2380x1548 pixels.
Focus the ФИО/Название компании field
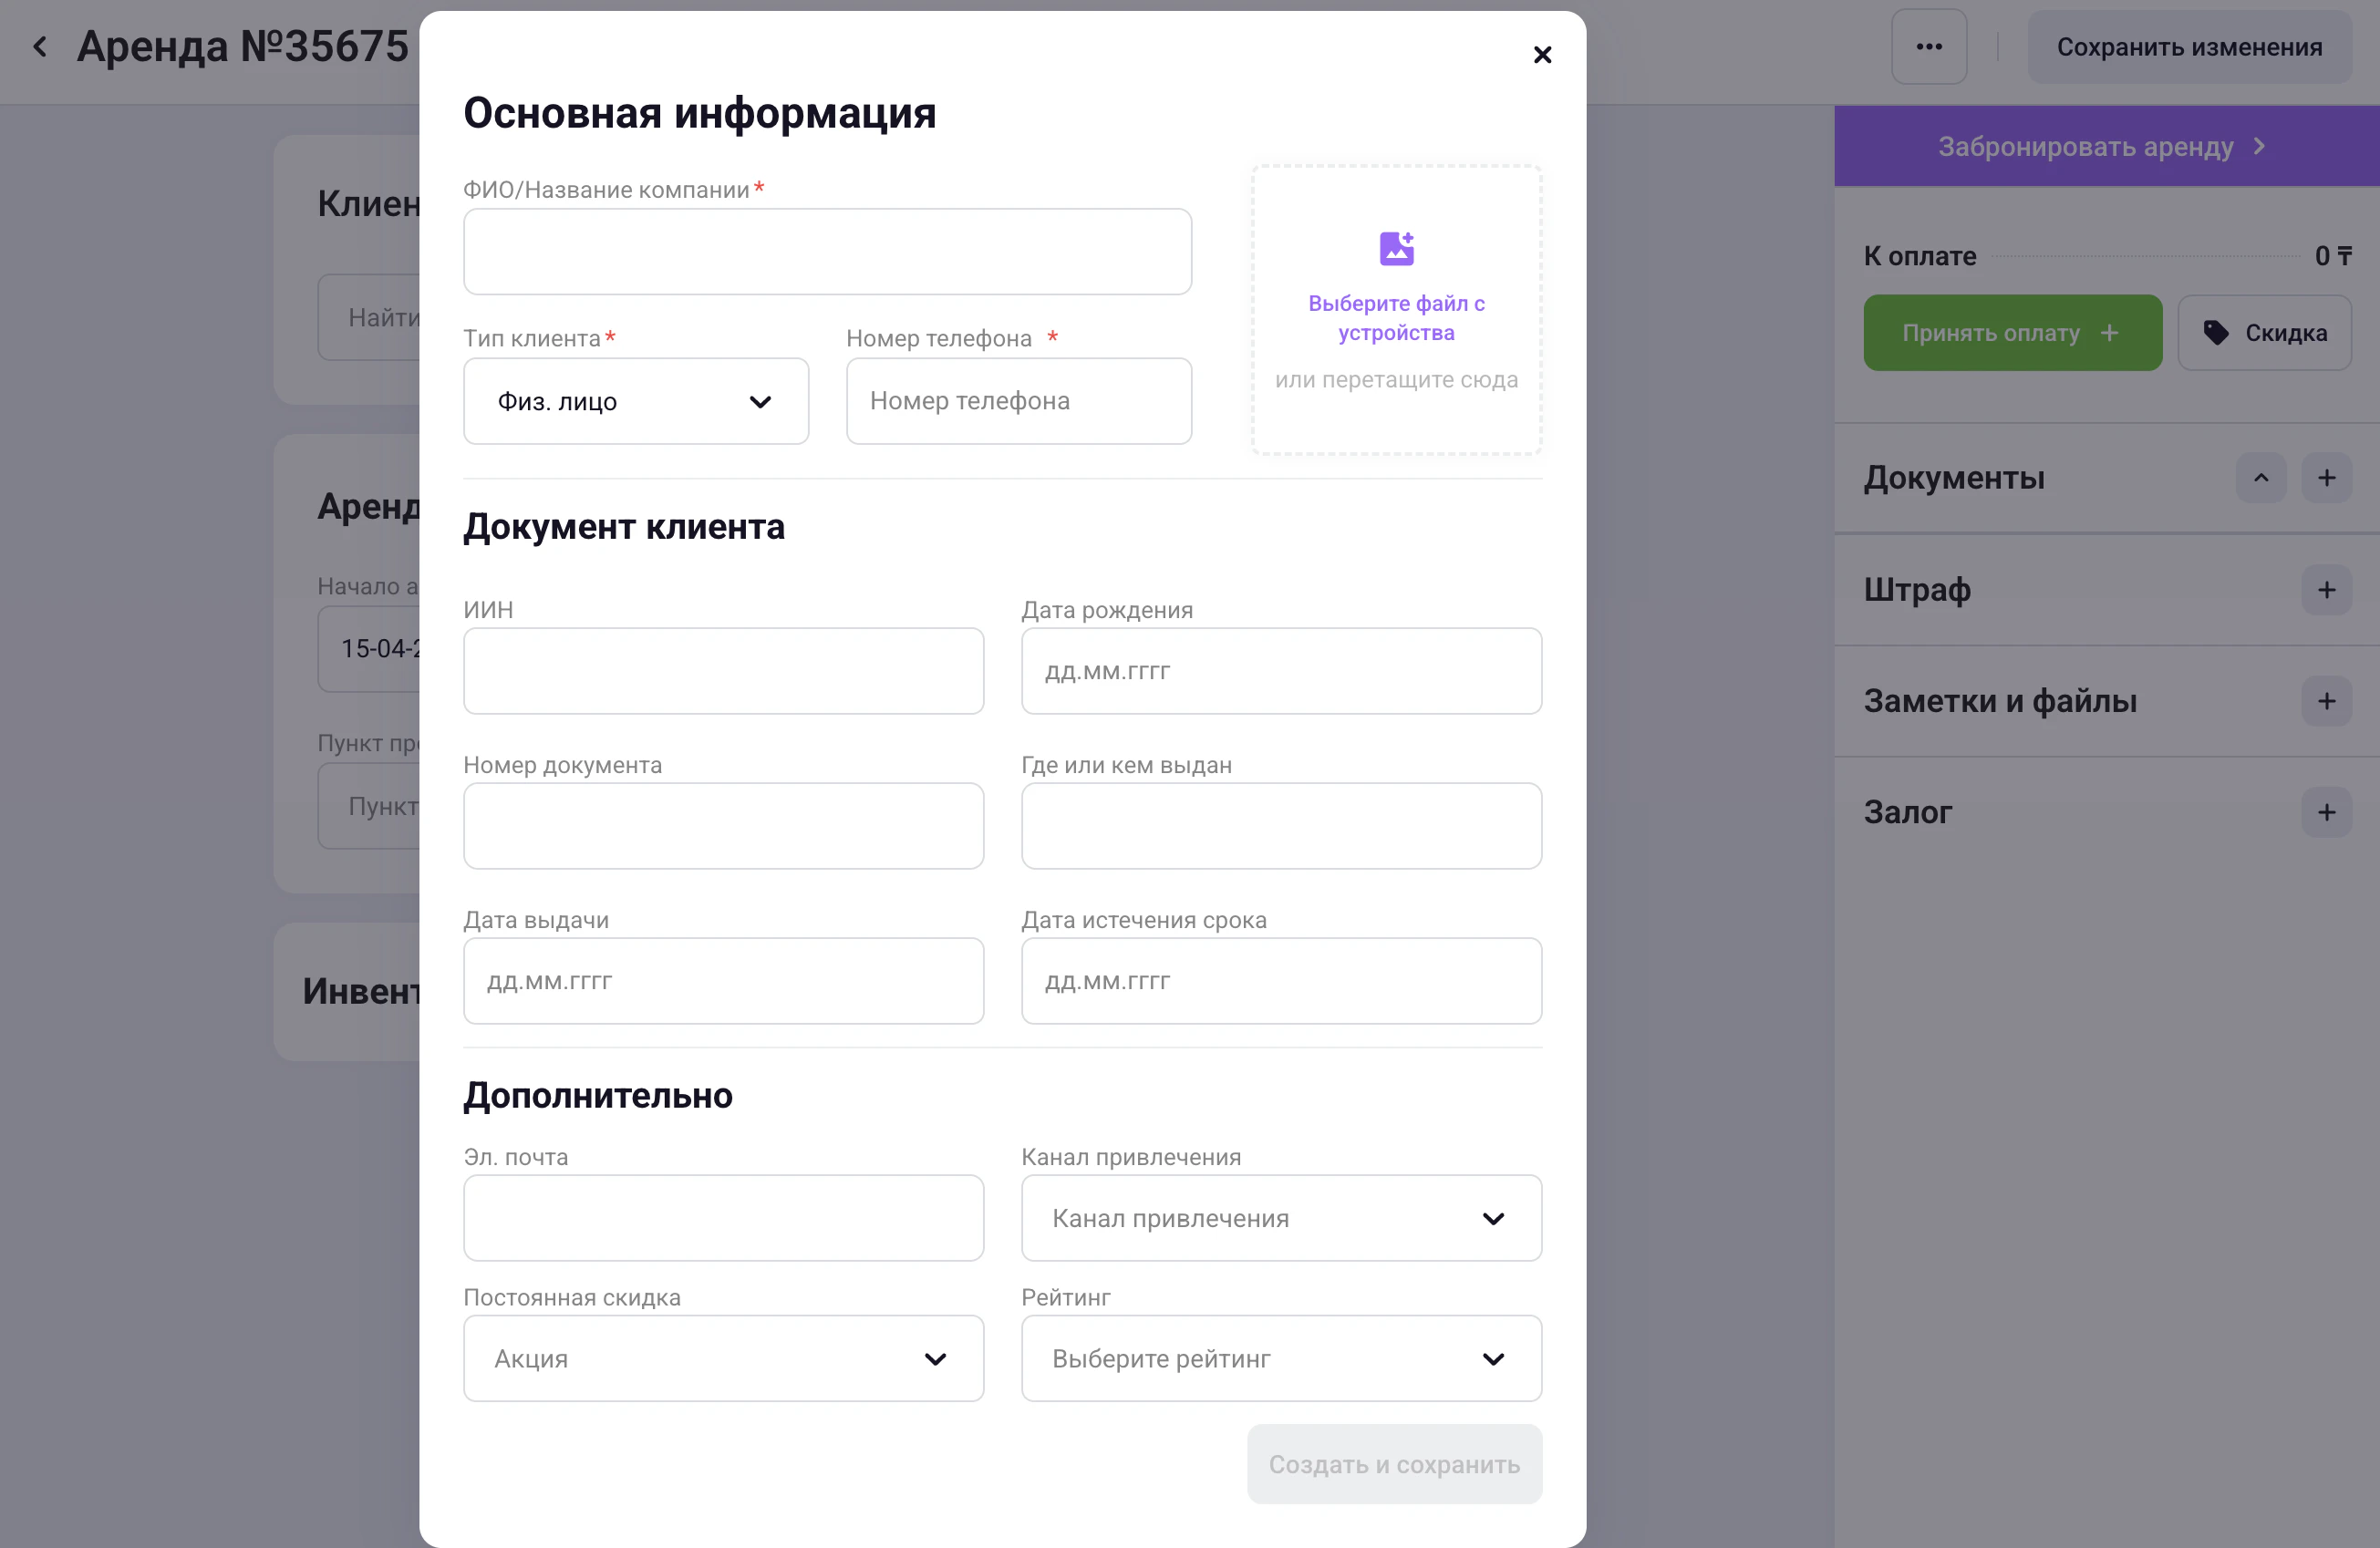pos(827,252)
